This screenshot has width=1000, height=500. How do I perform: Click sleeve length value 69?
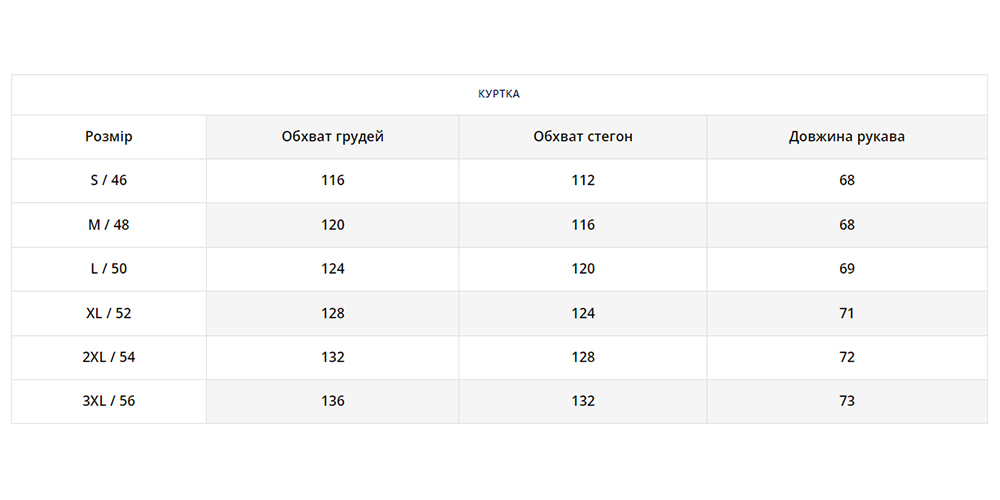point(847,269)
